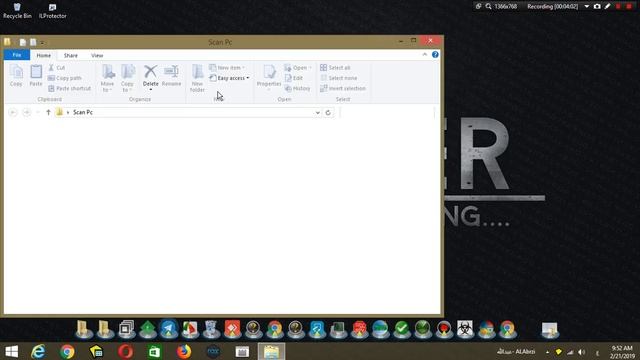The image size is (640, 360).
Task: Click Select none in ribbon
Action: 338,78
